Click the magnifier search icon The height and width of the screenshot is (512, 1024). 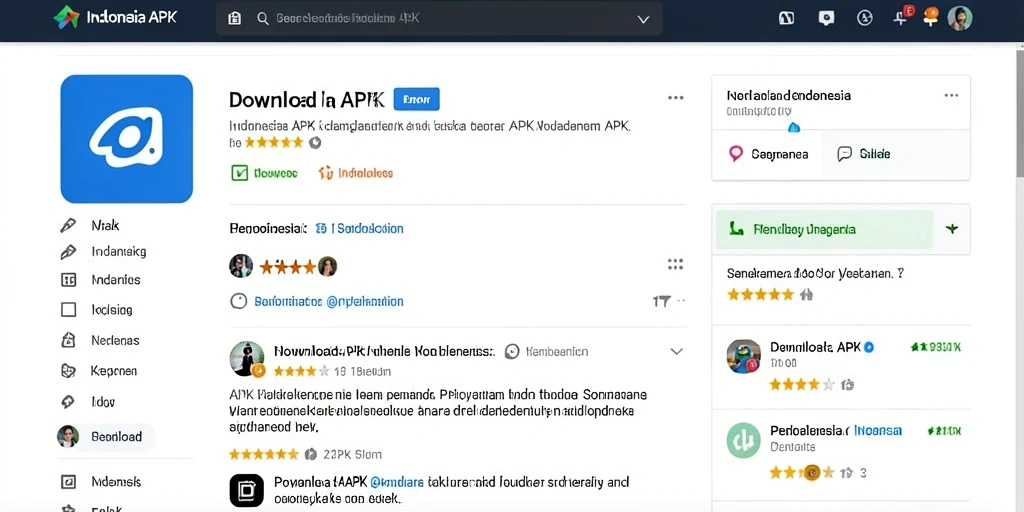(x=263, y=18)
